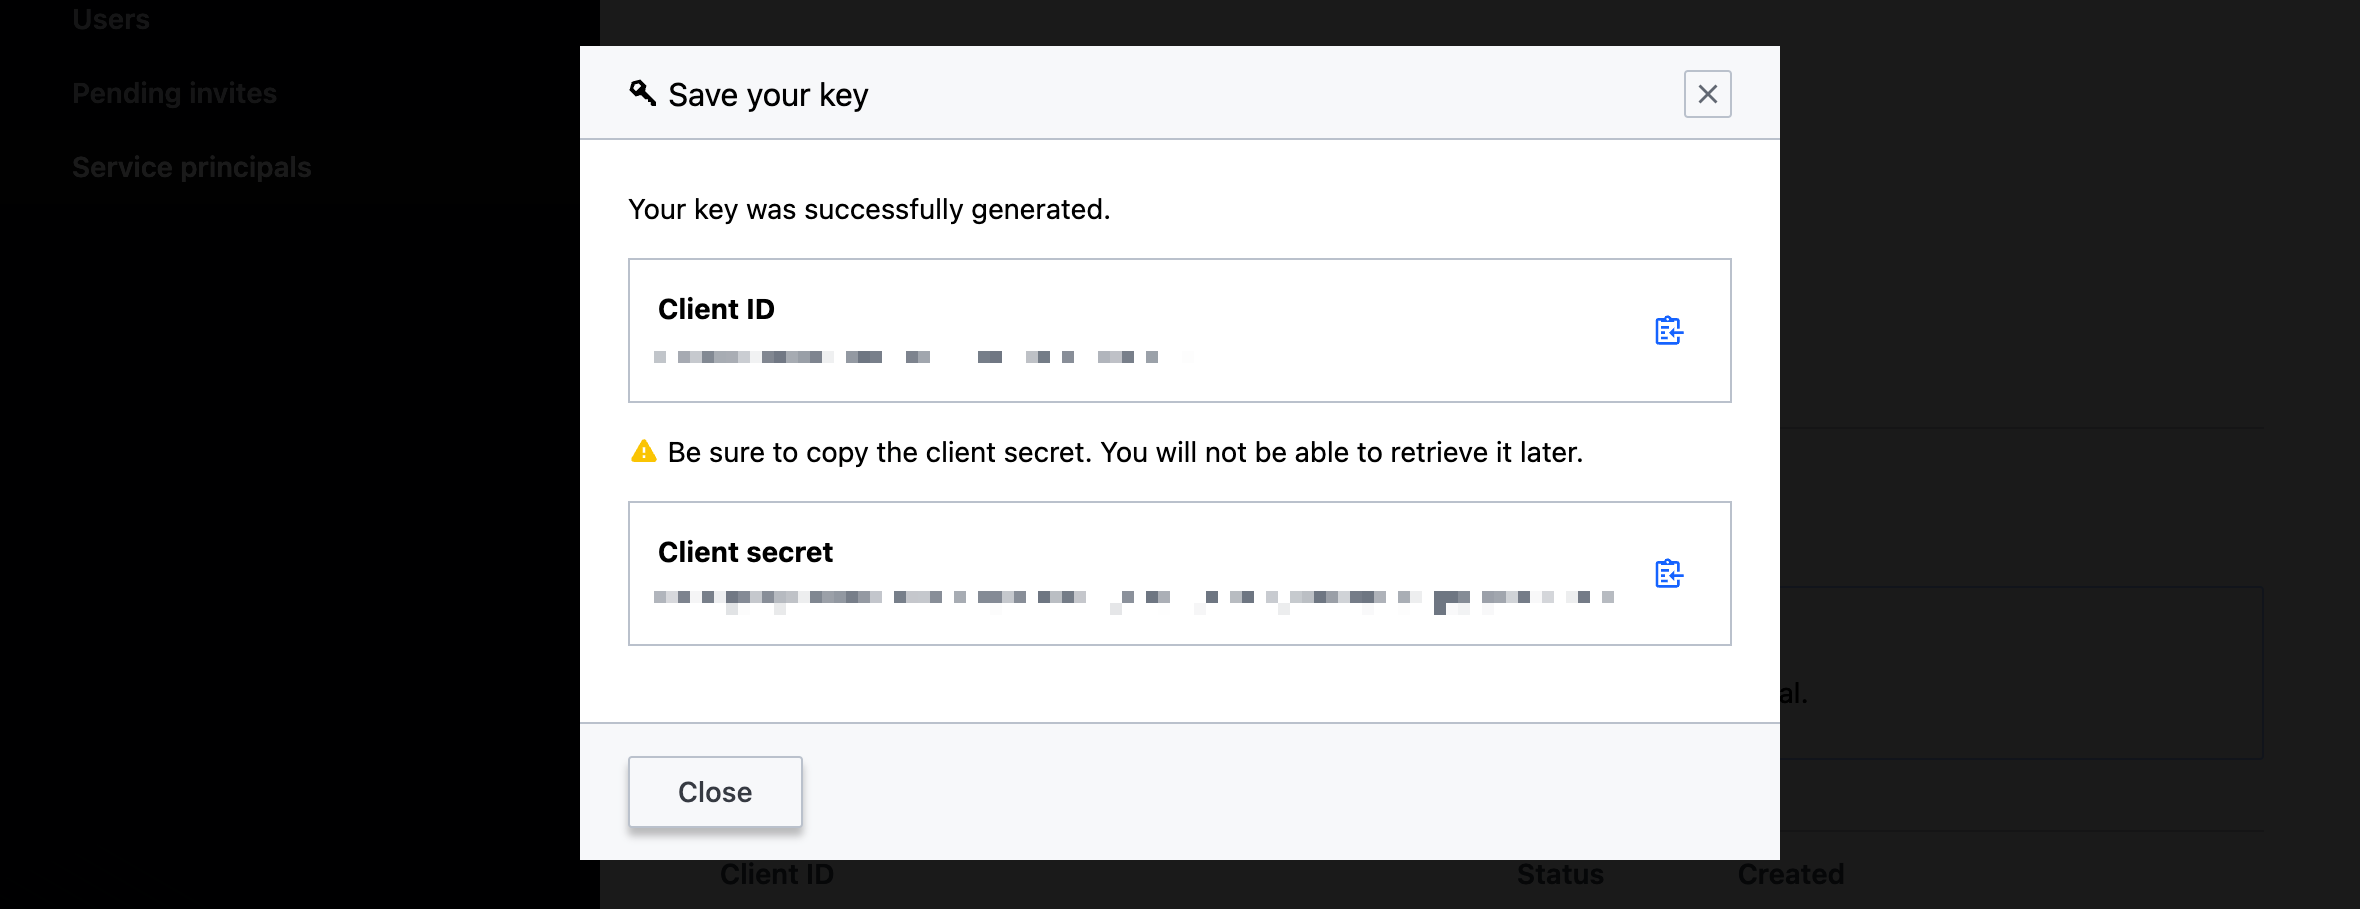Viewport: 2360px width, 909px height.
Task: Dismiss the dialog with the X icon
Action: (x=1708, y=94)
